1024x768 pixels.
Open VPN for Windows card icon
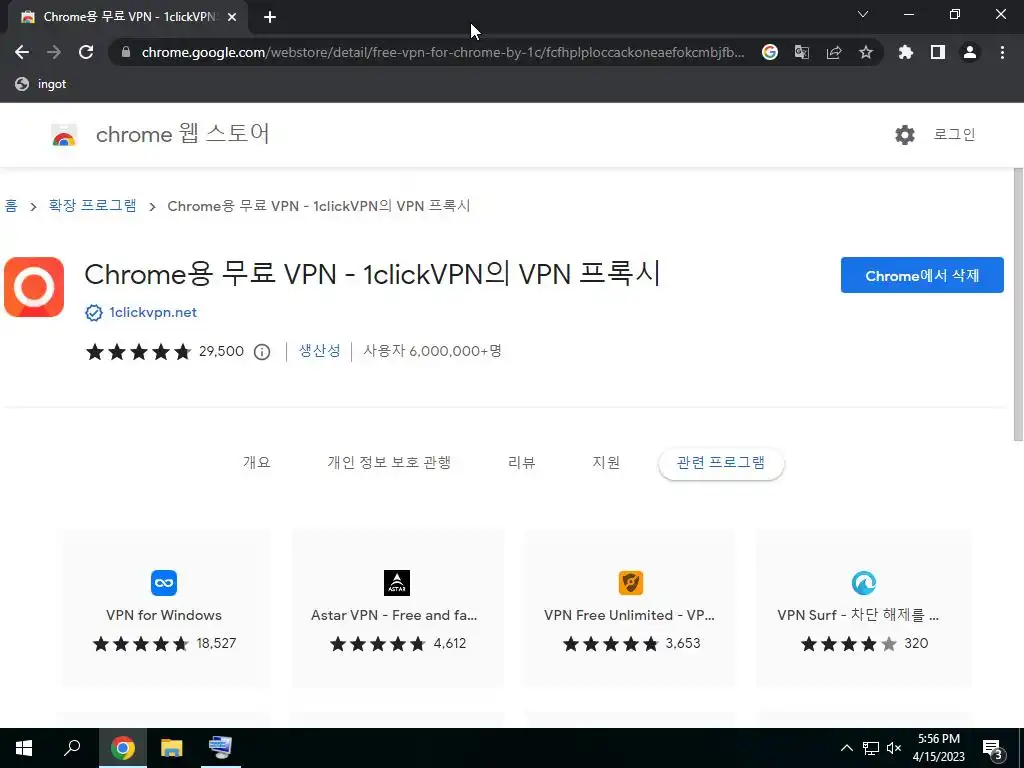164,583
